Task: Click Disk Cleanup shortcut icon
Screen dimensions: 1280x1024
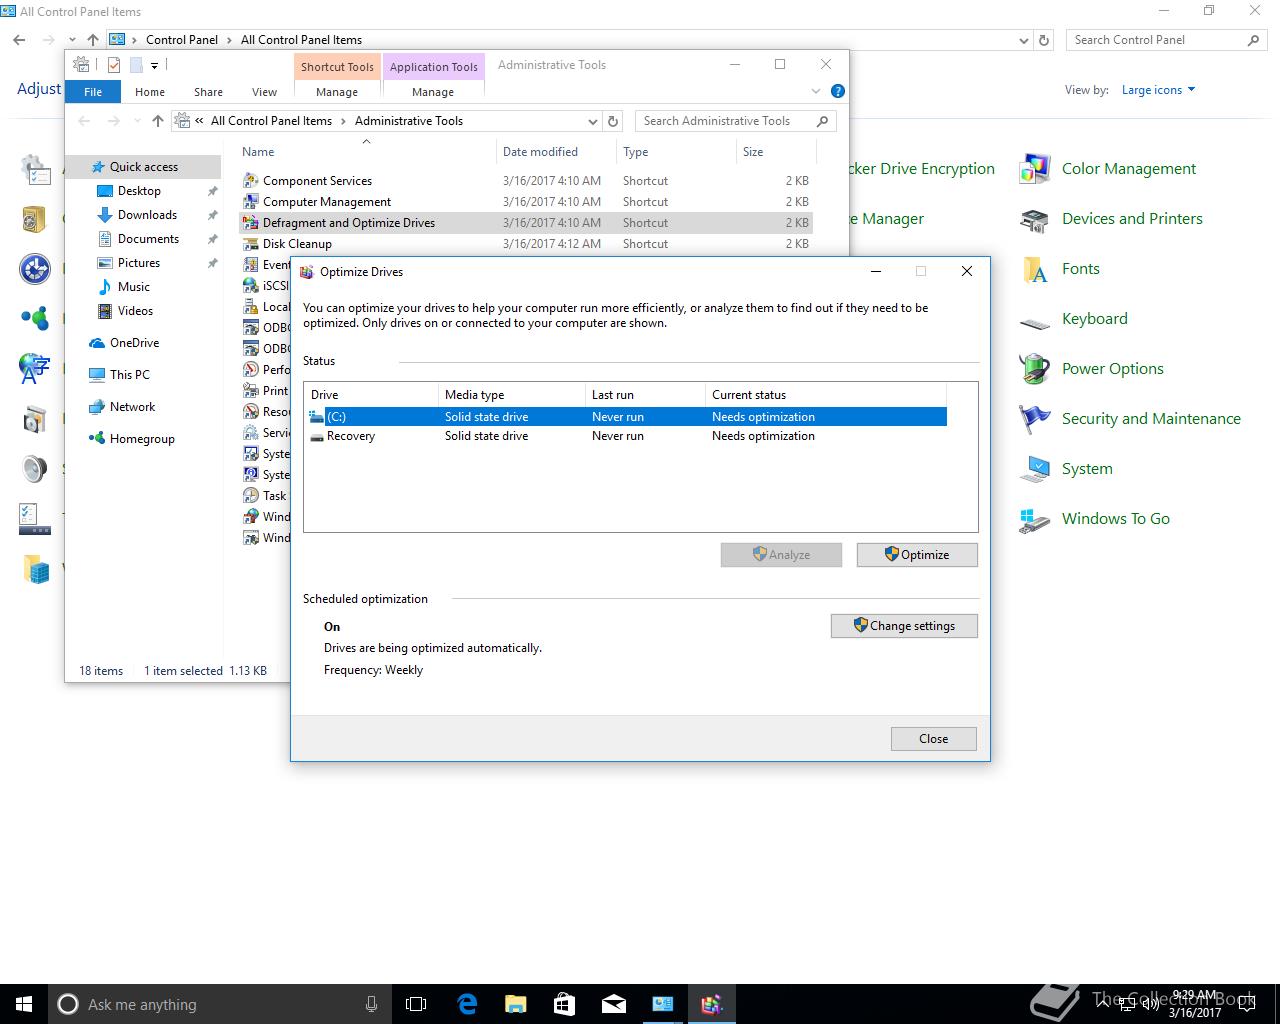Action: [250, 244]
